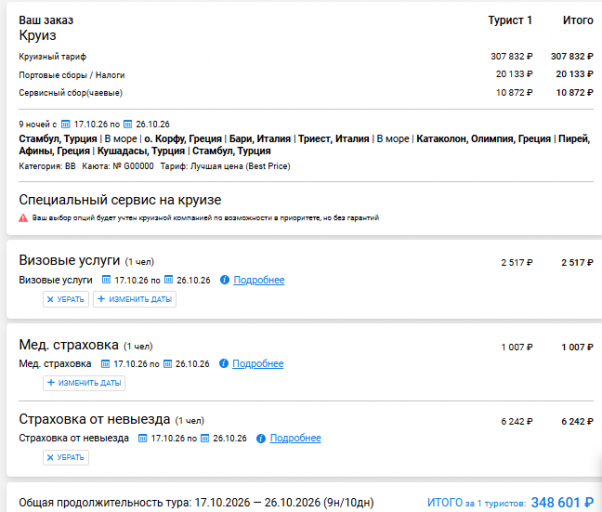Screen dimensions: 602x512
Task: Open Подробнее link for cancellation insurance
Action: (295, 438)
